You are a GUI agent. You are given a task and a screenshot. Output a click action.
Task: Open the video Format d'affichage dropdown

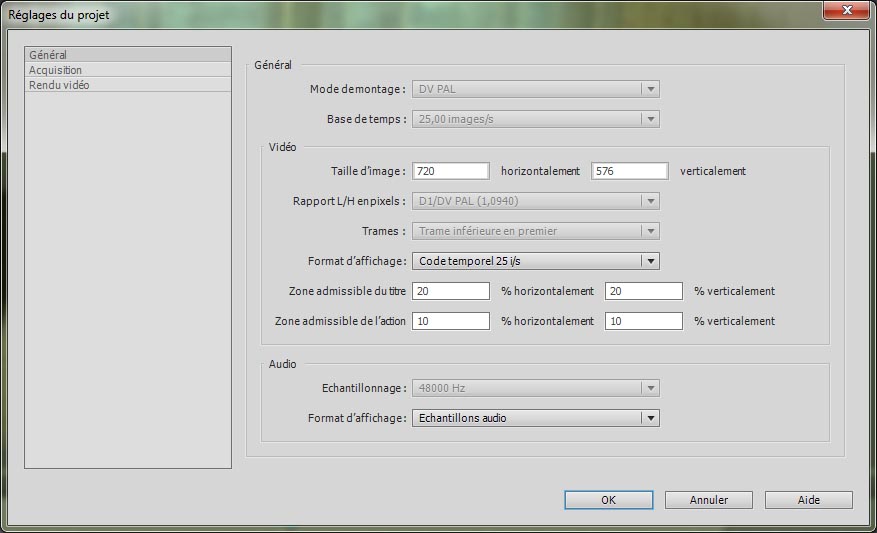coord(536,261)
